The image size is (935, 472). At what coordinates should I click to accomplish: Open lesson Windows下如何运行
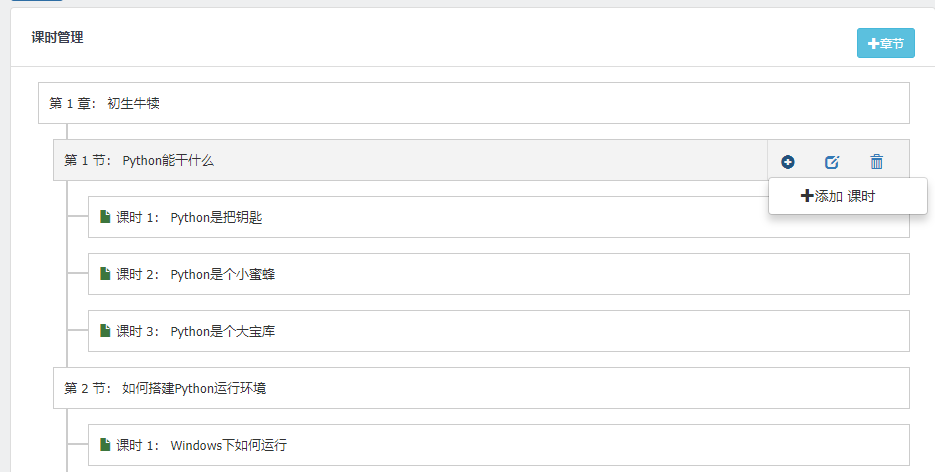click(229, 445)
